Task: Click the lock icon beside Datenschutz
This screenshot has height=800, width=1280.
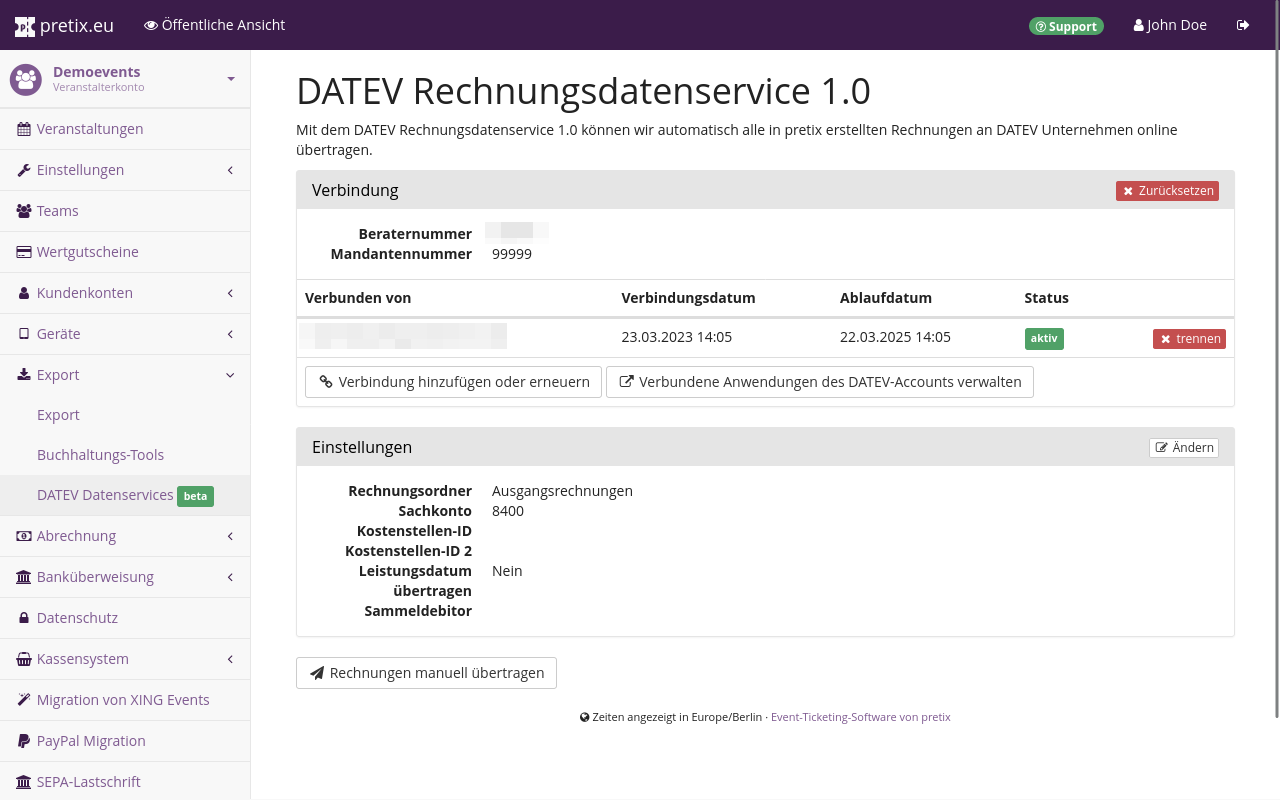Action: [x=24, y=618]
